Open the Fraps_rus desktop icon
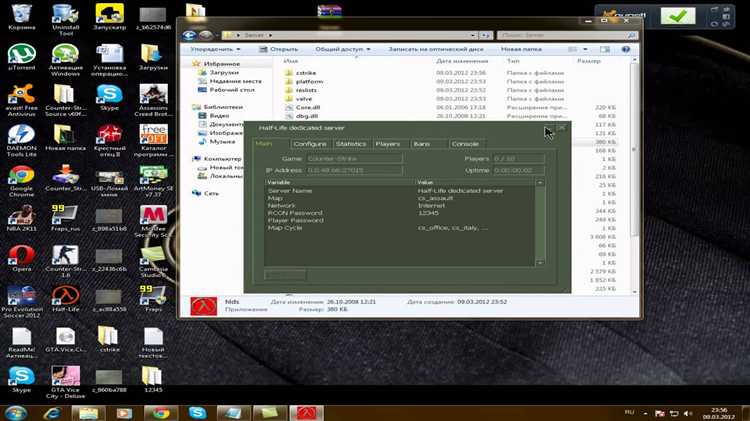The height and width of the screenshot is (421, 750). pyautogui.click(x=66, y=218)
